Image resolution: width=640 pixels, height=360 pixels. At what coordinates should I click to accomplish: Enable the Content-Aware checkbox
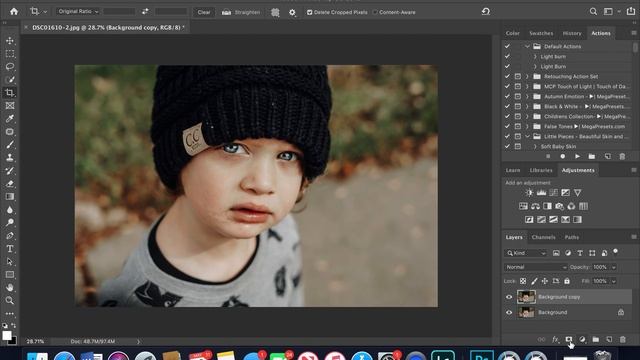pos(375,12)
